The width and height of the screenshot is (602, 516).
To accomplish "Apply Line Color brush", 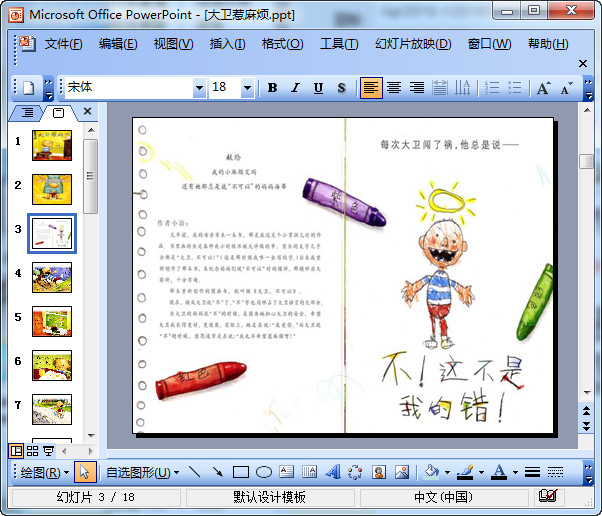I will [465, 472].
